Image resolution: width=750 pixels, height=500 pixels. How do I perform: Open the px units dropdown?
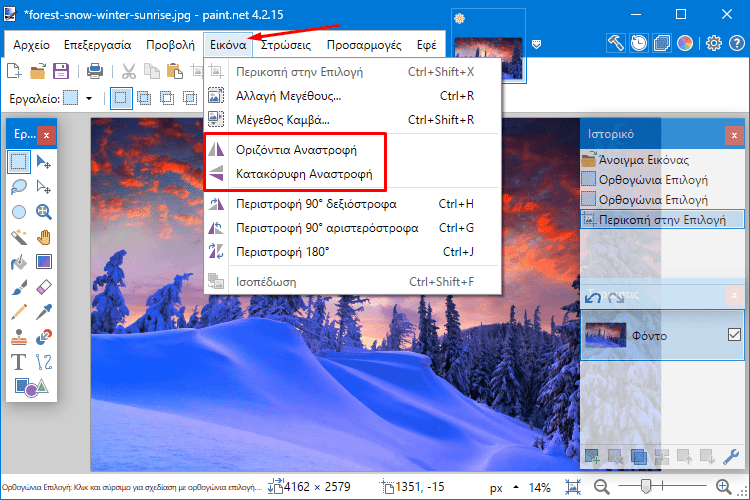click(503, 488)
